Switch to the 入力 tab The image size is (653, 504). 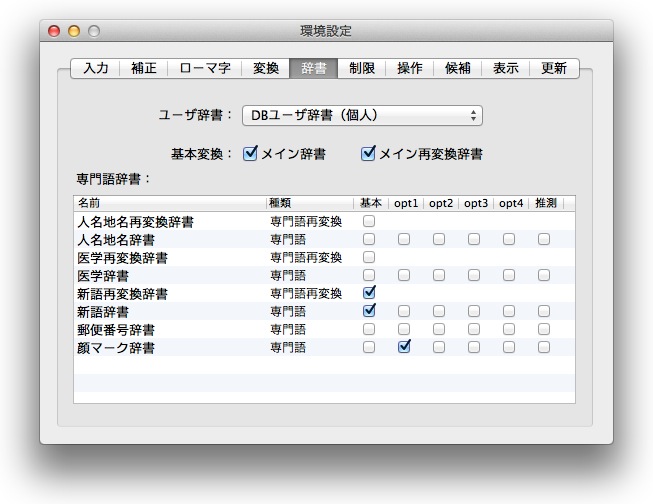96,68
